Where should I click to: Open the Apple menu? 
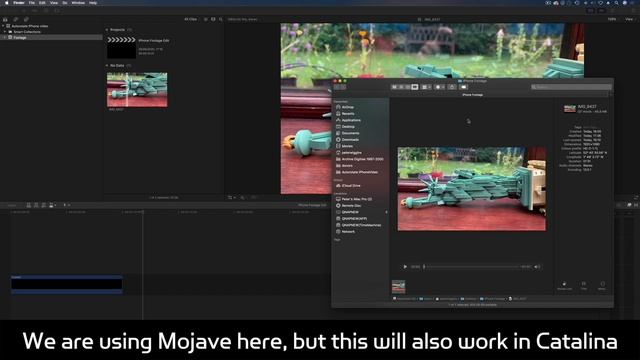(7, 3)
